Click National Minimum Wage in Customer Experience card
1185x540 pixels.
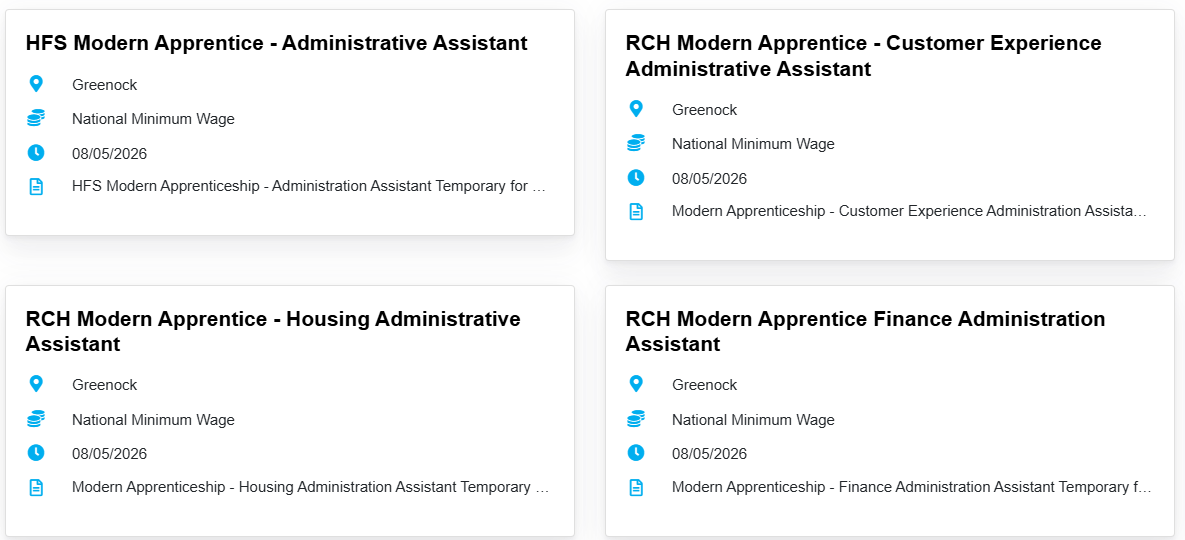coord(753,144)
